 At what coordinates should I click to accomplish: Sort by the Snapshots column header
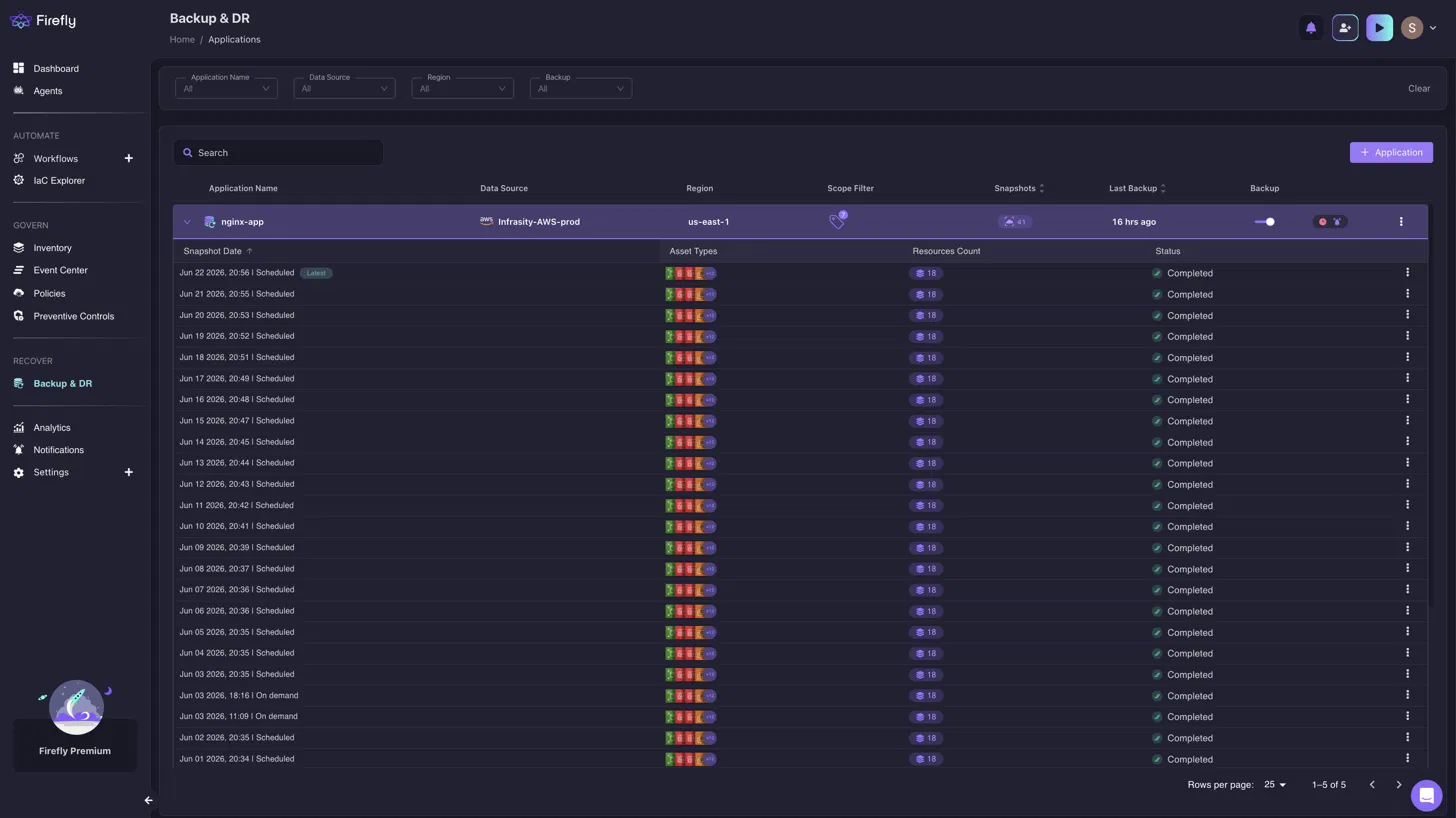pyautogui.click(x=1019, y=188)
